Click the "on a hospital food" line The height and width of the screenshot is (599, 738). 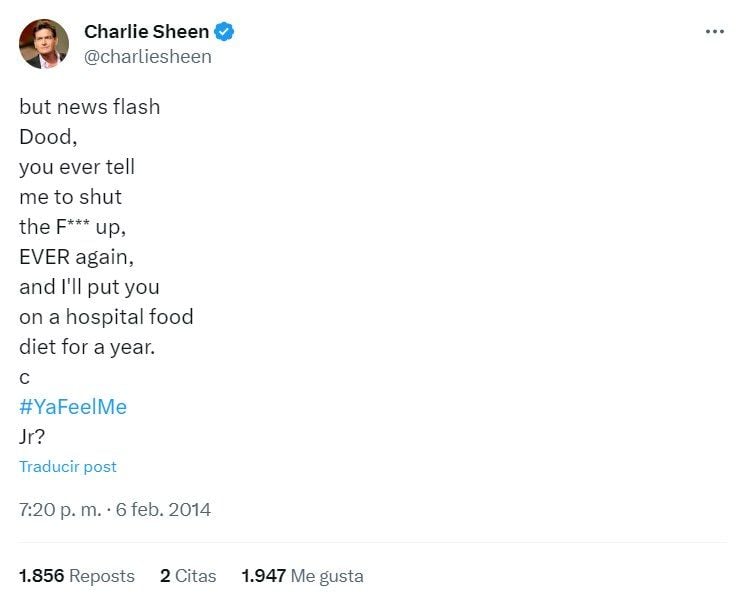(106, 317)
